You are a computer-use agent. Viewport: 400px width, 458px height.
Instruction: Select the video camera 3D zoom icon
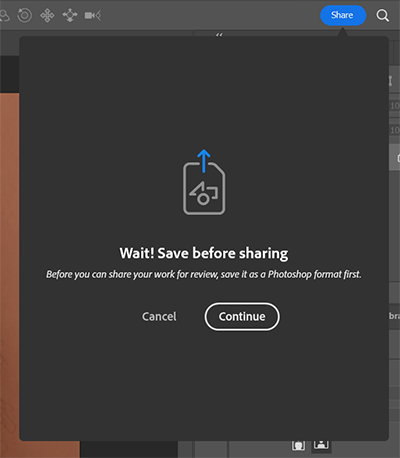click(x=93, y=15)
